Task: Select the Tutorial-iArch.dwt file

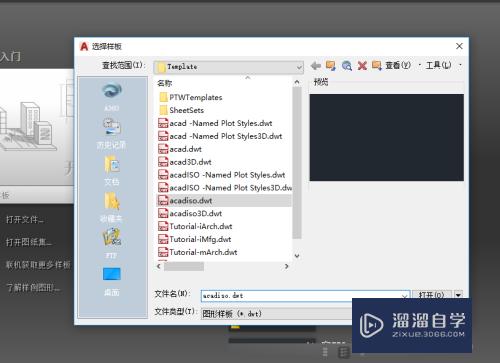Action: (195, 227)
